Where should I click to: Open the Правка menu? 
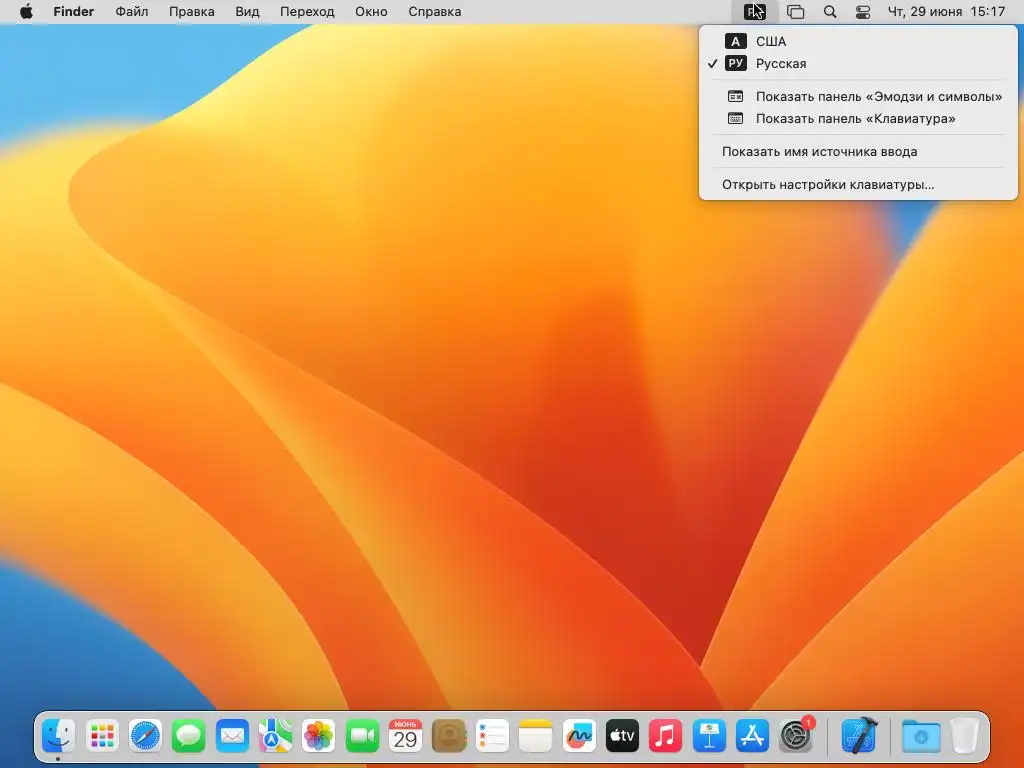[x=191, y=12]
